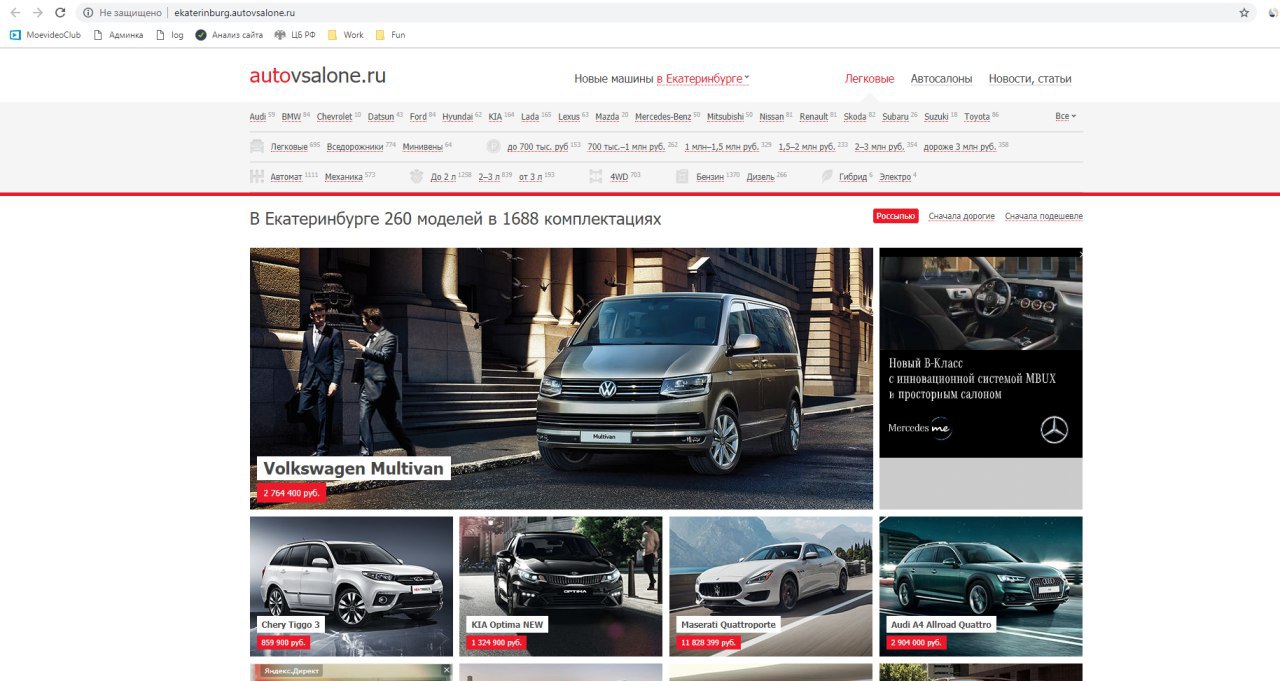
Task: Click the autovsalone.ru site logo
Action: (x=317, y=76)
